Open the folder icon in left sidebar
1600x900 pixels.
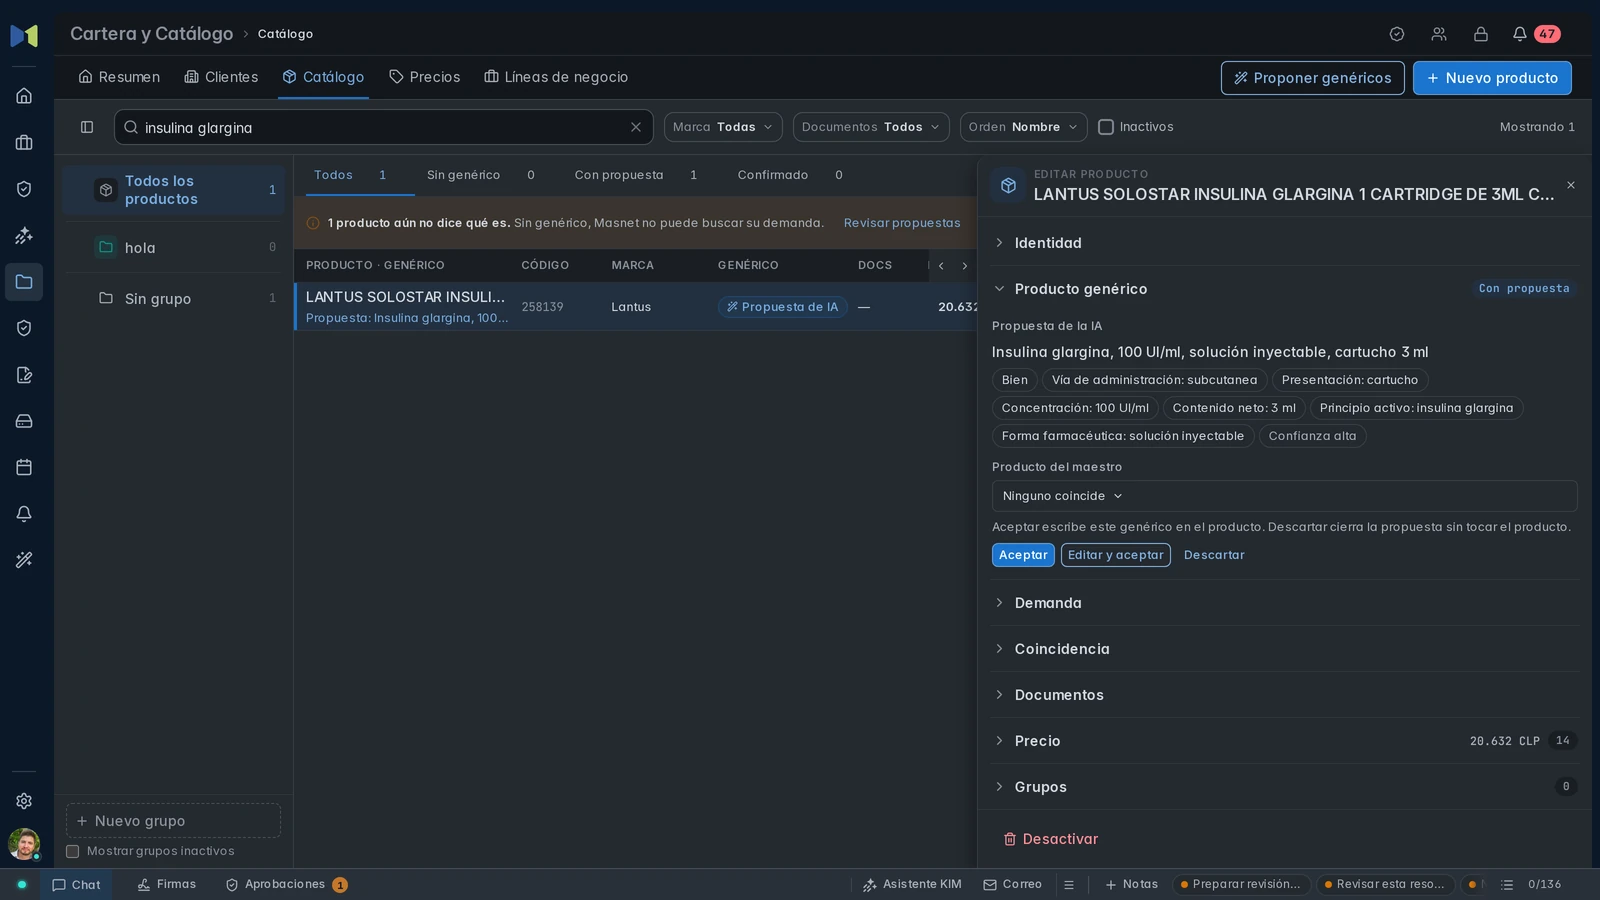(x=24, y=282)
